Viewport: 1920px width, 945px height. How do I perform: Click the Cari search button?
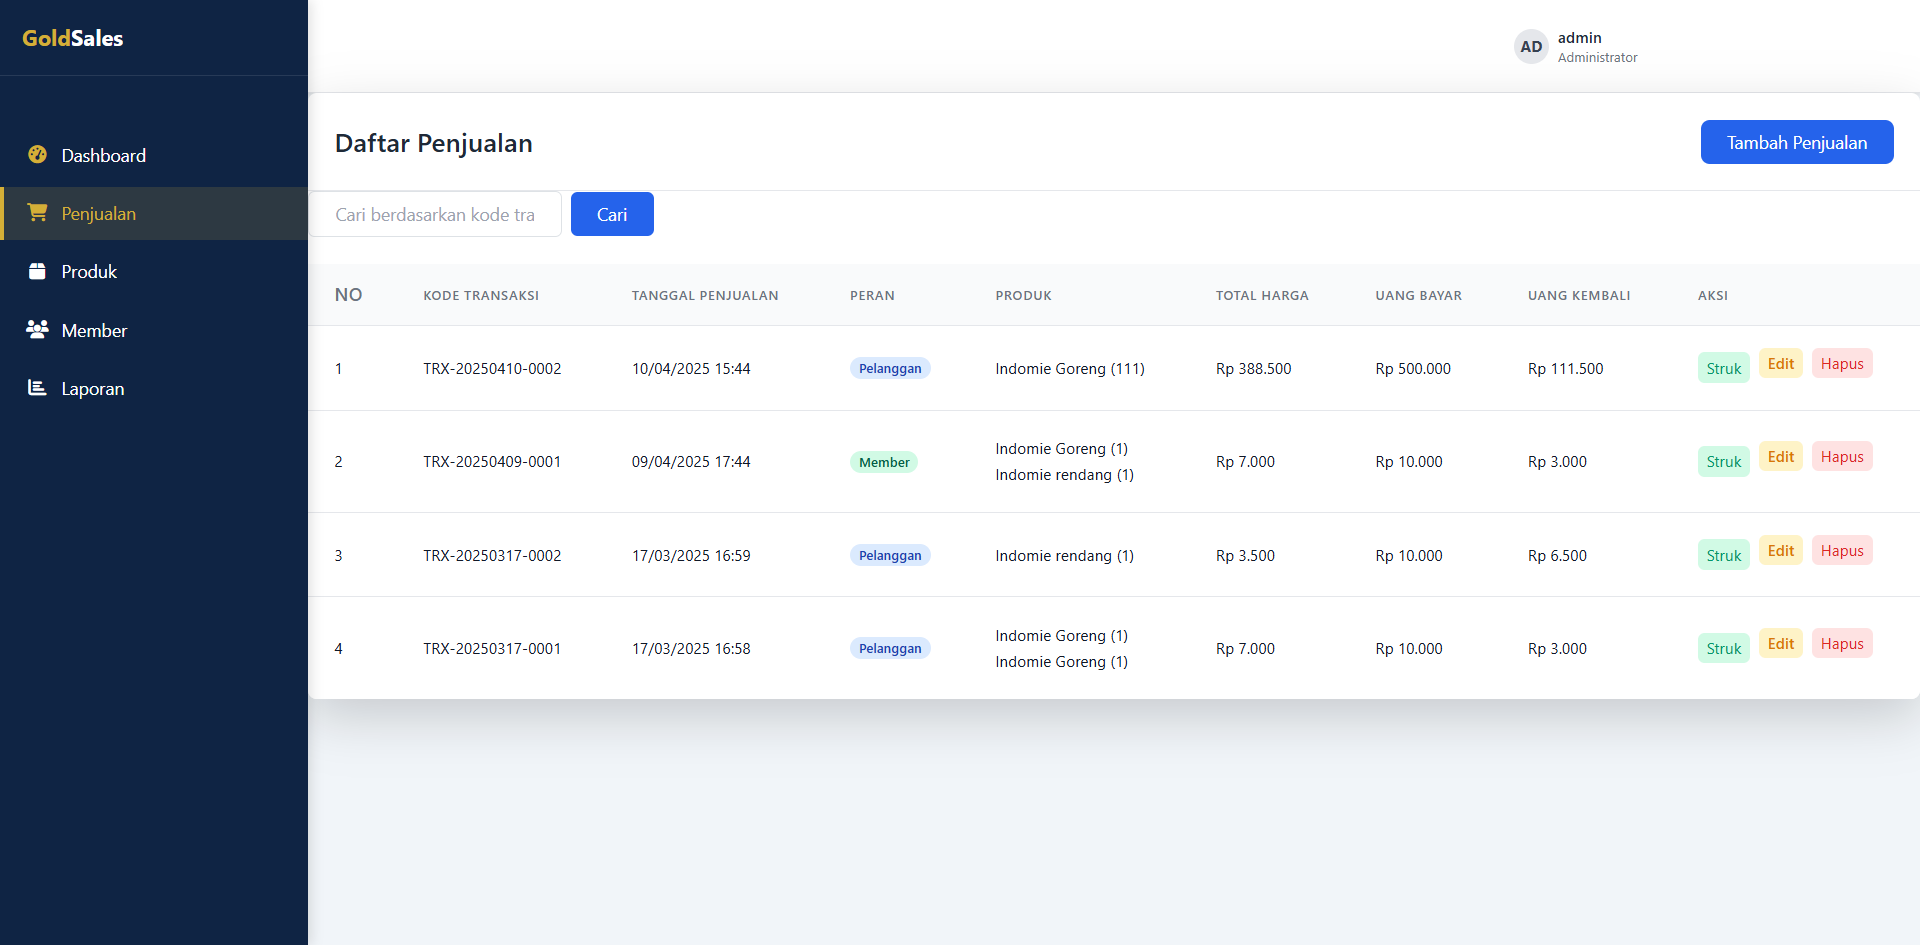[612, 214]
